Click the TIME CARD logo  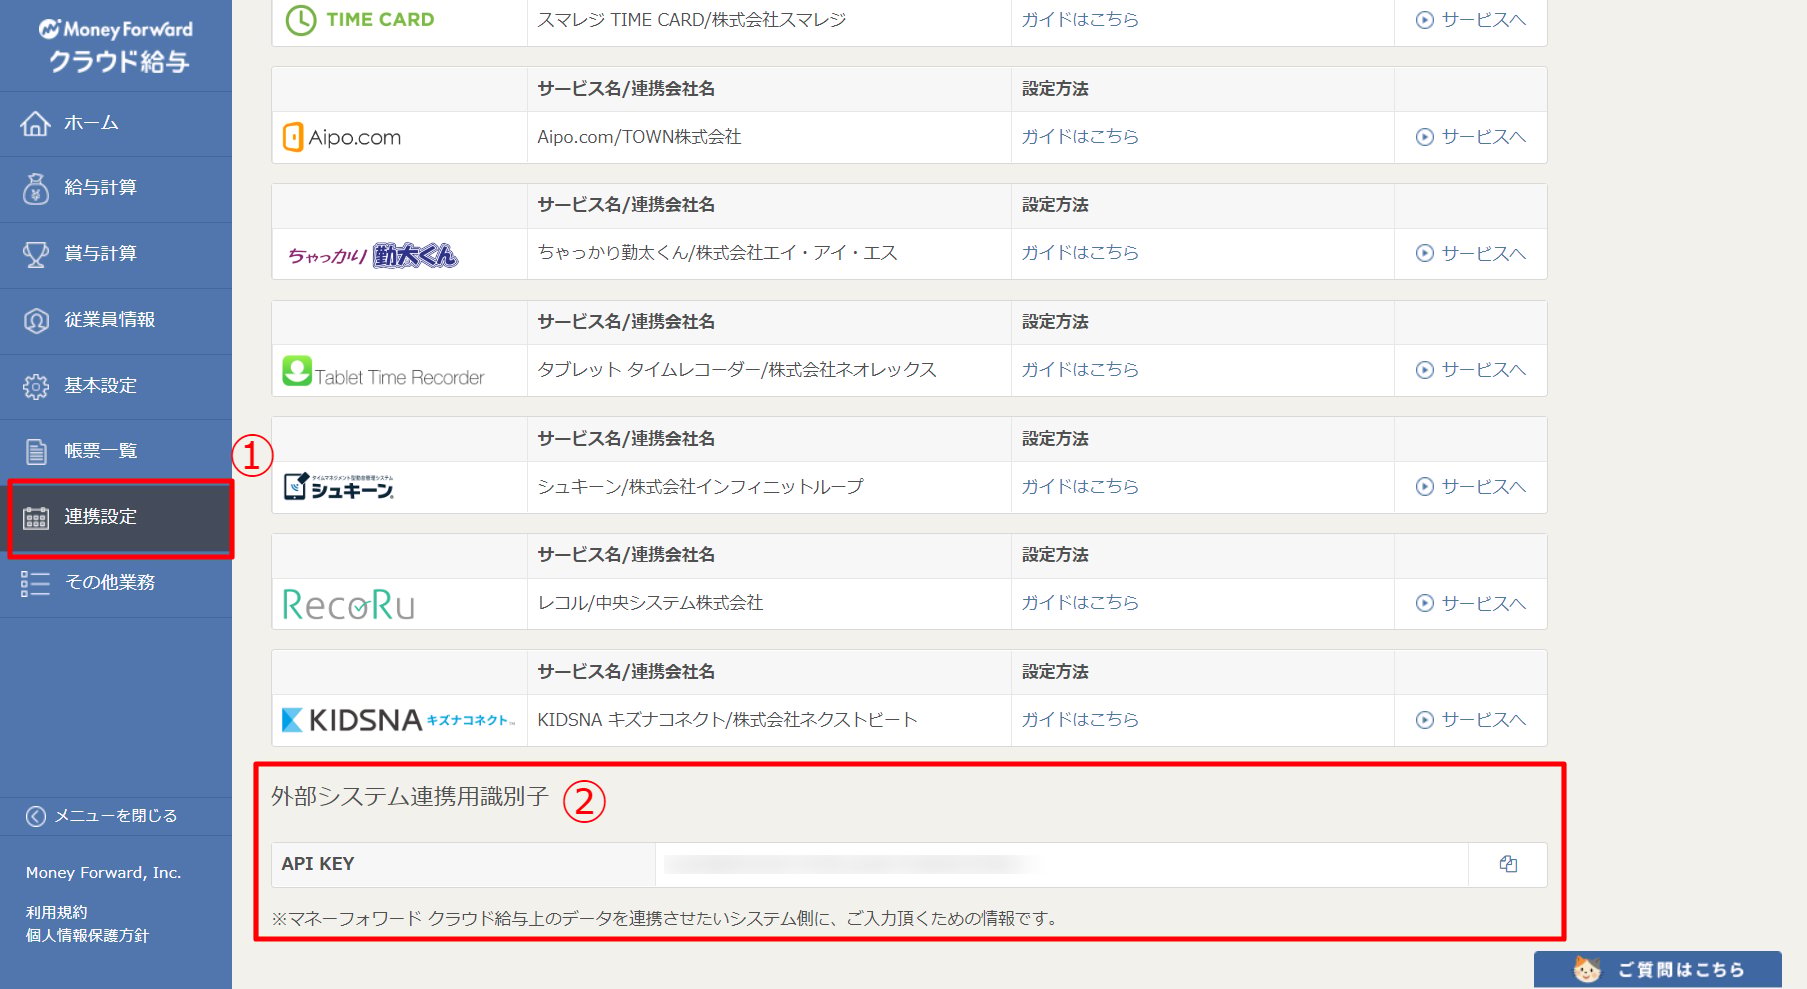360,19
